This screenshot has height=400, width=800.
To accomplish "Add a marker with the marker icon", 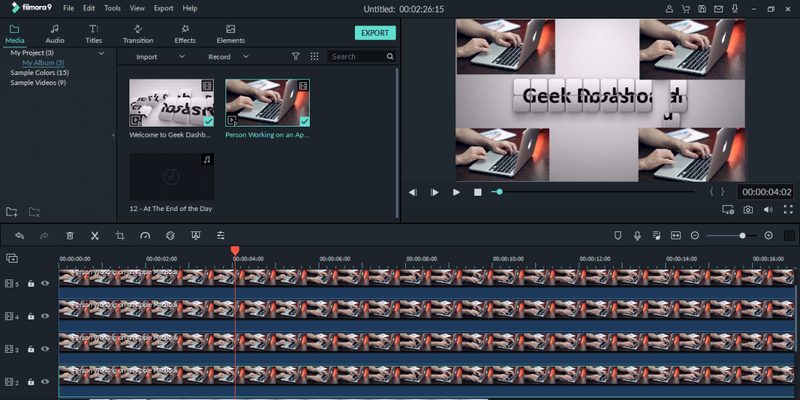I will [618, 236].
